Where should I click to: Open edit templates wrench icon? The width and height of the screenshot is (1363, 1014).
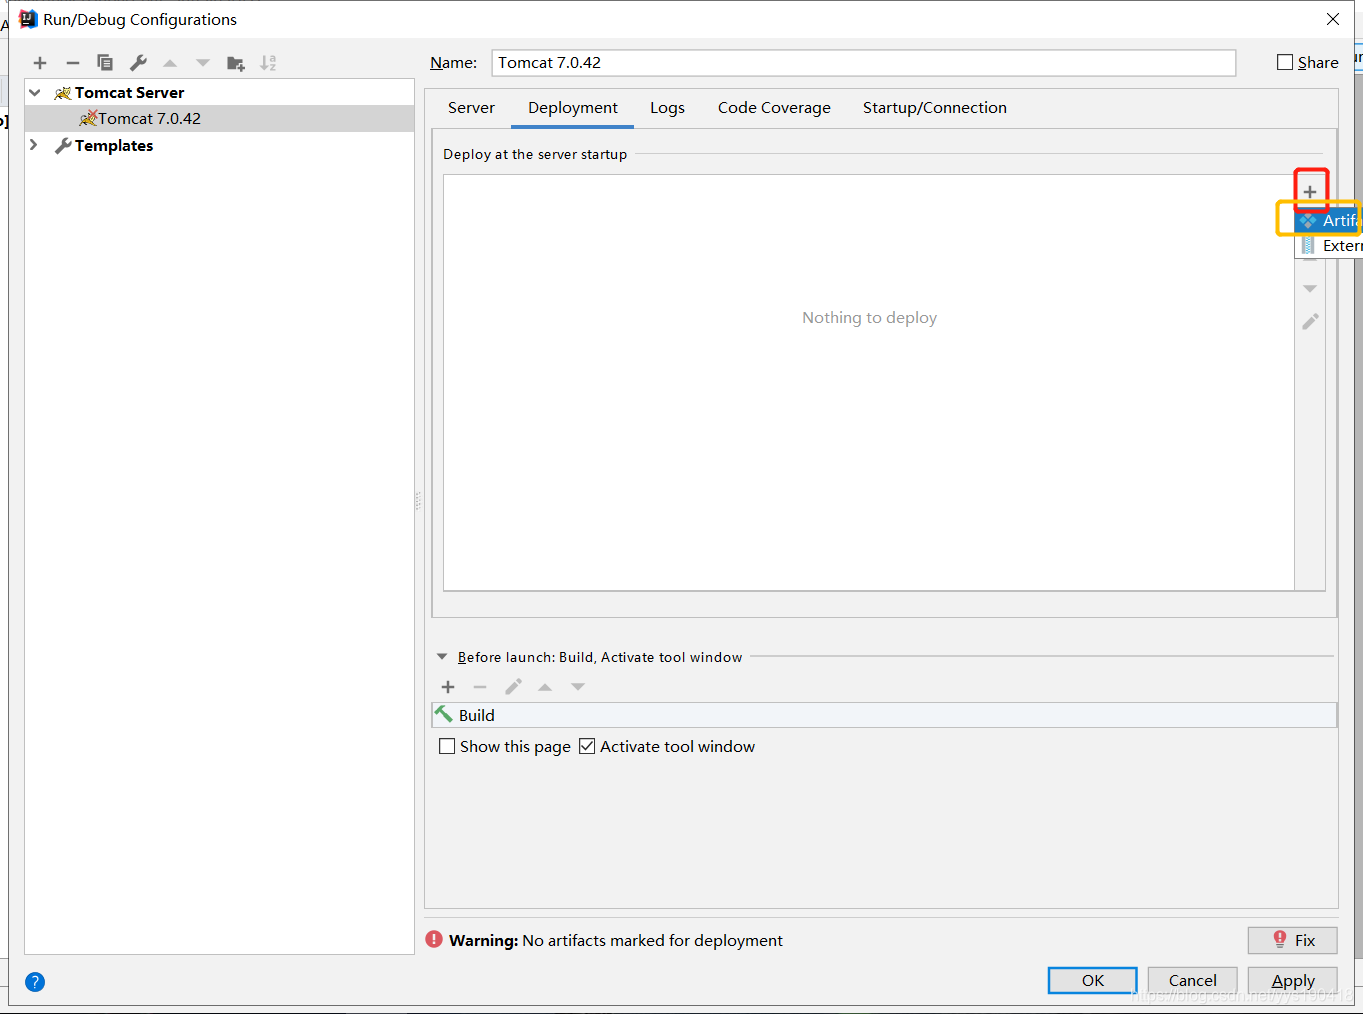pos(138,63)
